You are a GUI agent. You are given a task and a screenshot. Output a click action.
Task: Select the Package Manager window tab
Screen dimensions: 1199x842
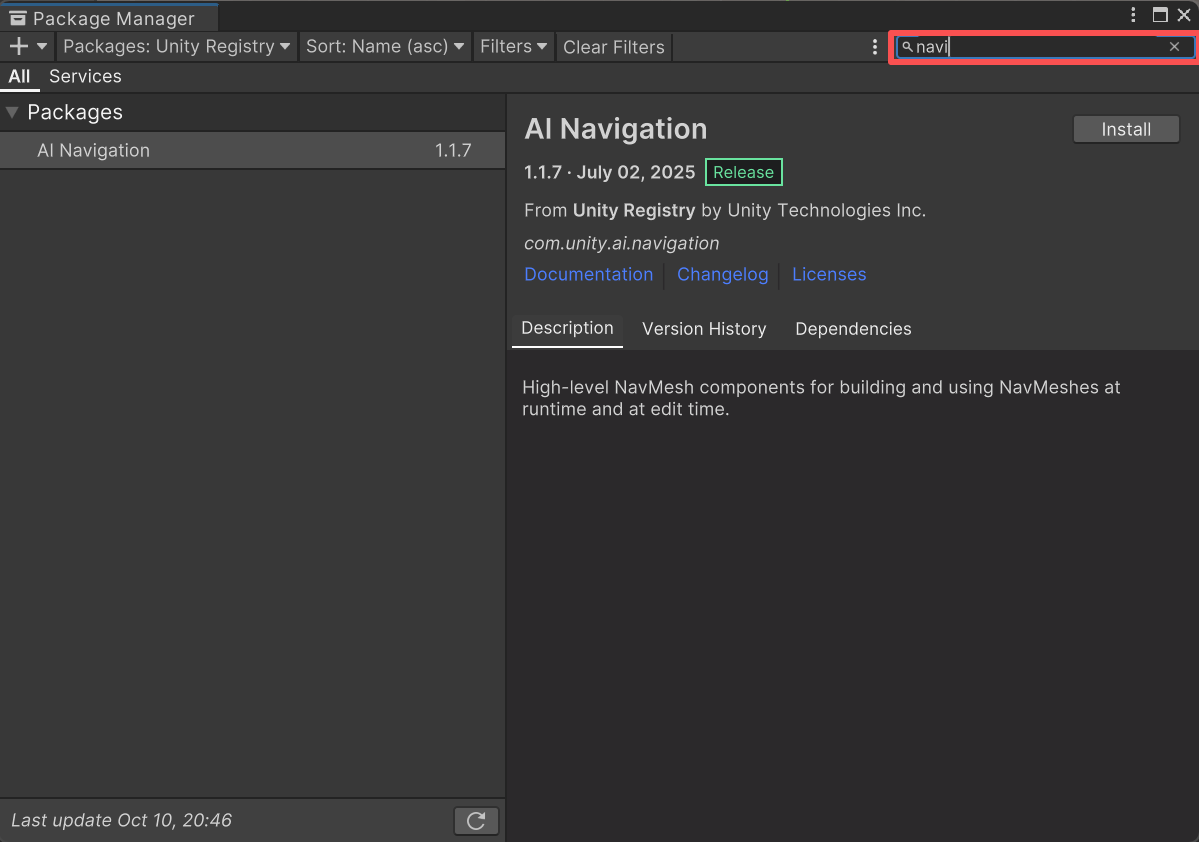click(109, 18)
